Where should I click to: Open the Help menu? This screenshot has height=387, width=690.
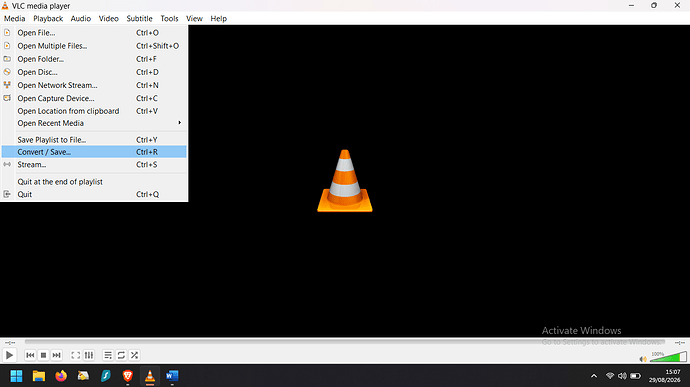(x=218, y=18)
